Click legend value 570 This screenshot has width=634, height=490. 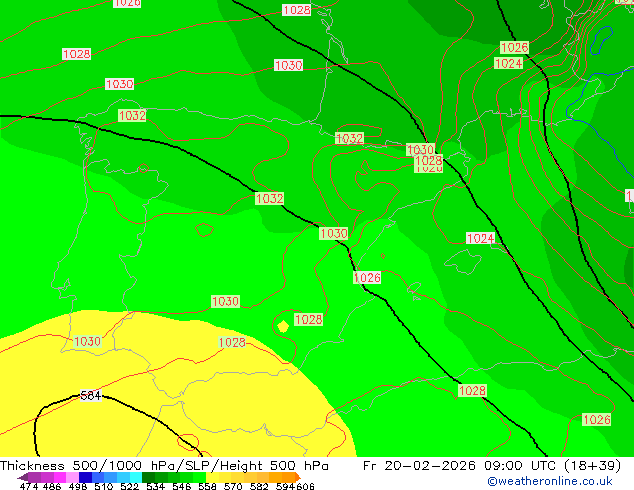coord(233,486)
